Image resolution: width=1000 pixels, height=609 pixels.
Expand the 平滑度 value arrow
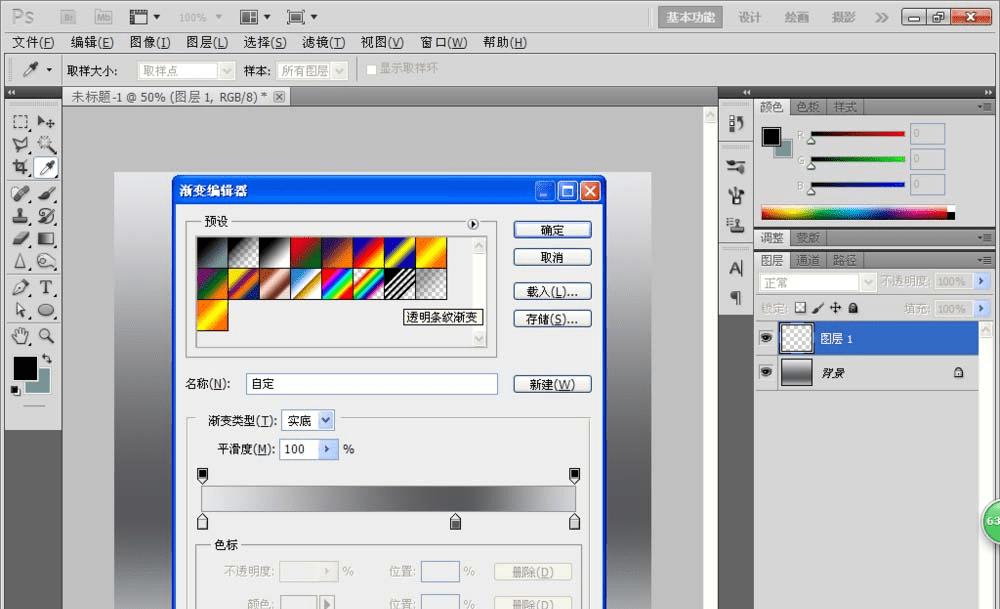(329, 450)
